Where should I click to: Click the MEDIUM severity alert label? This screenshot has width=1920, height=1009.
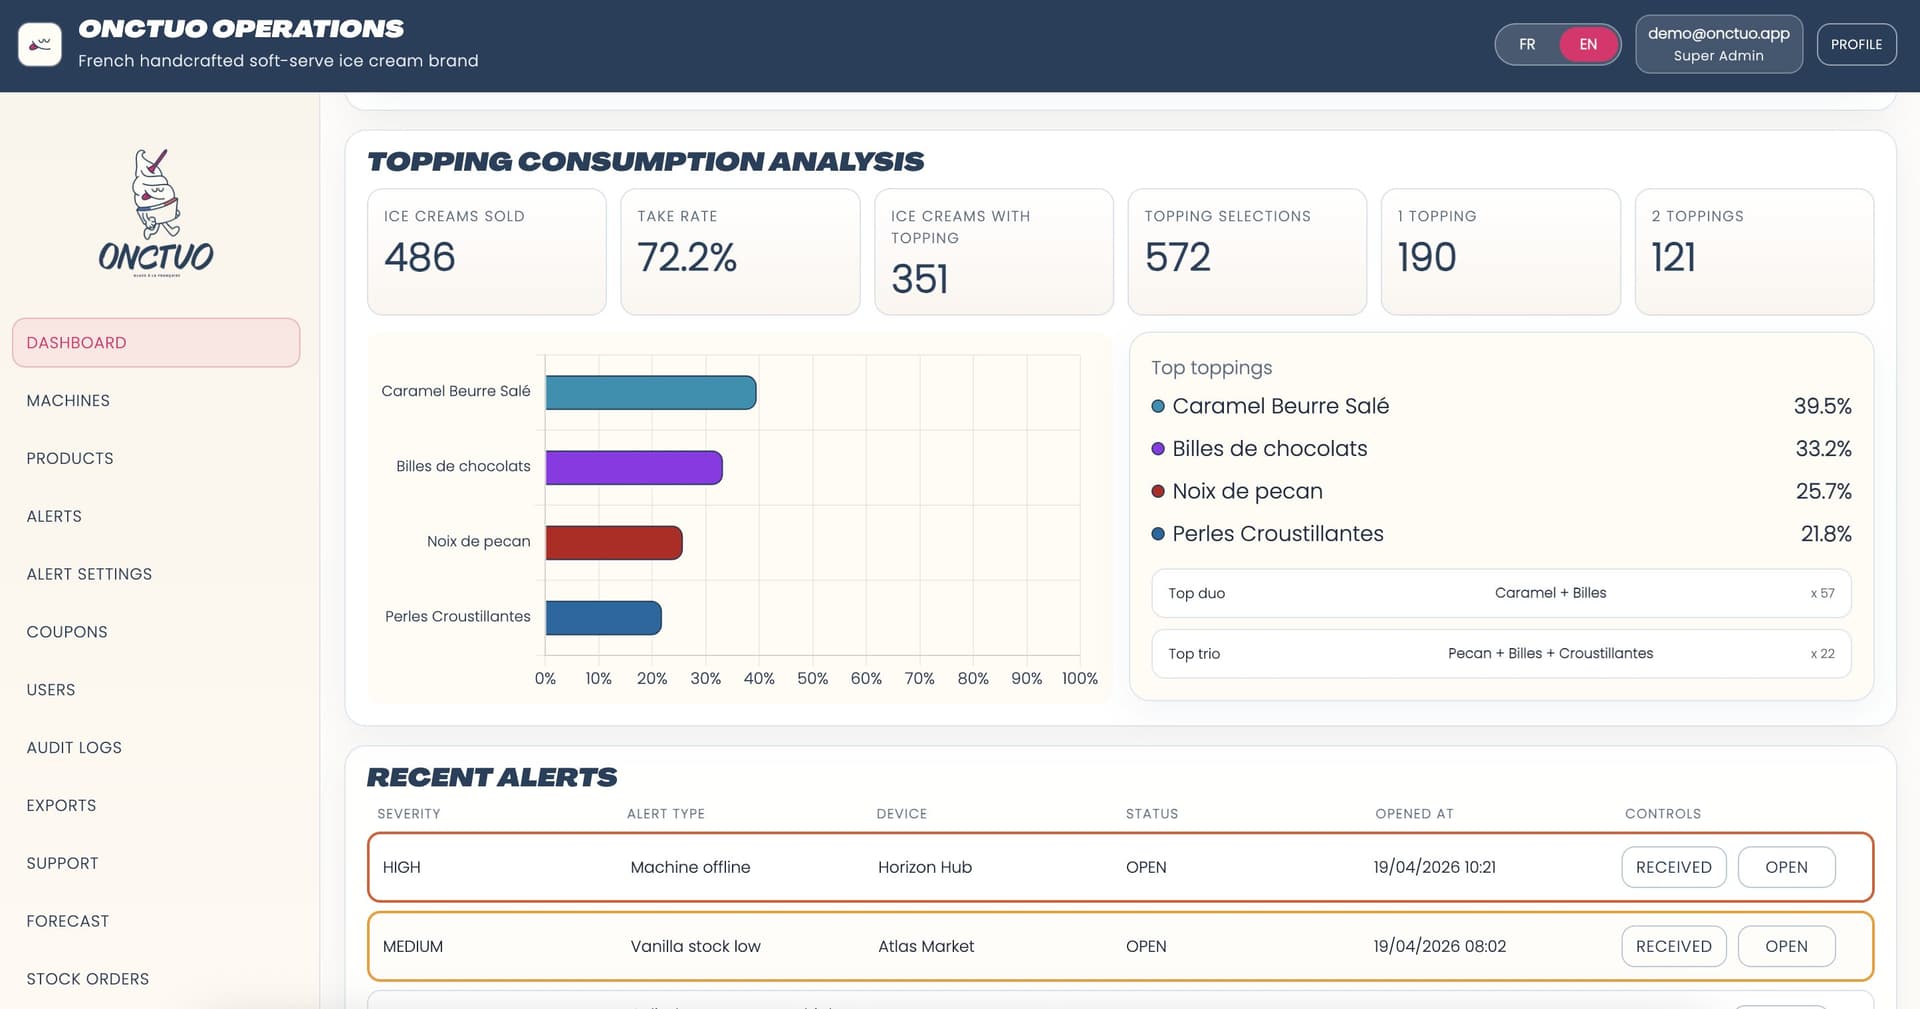tap(412, 946)
